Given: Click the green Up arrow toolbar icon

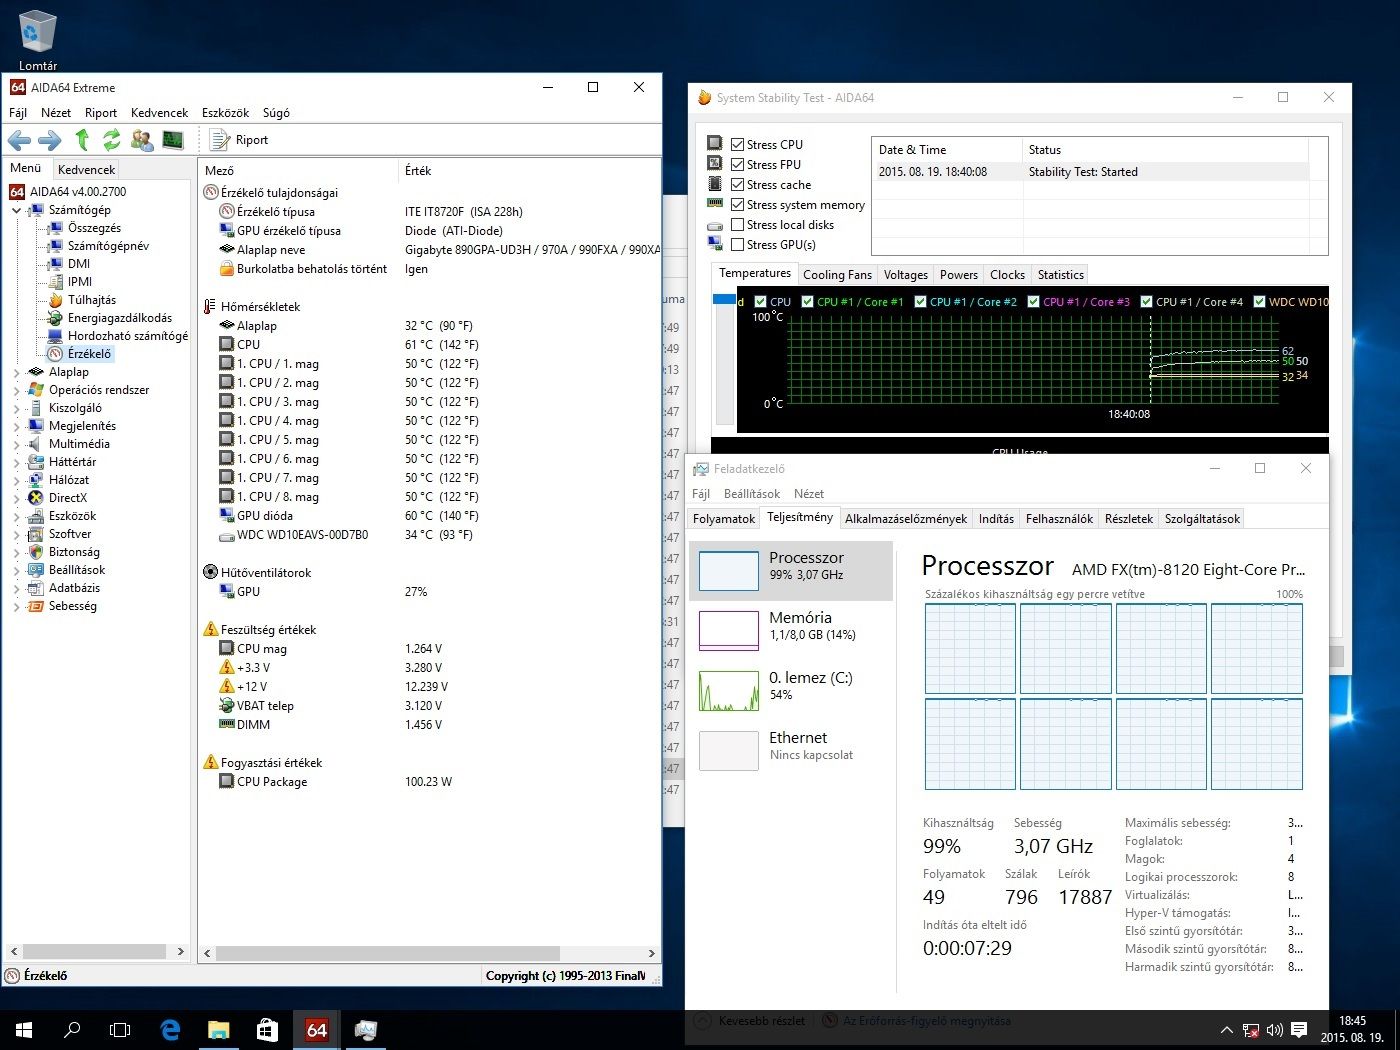Looking at the screenshot, I should (82, 140).
